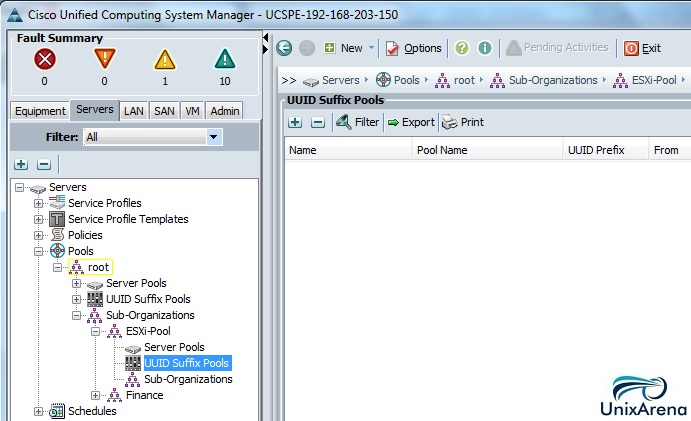Image resolution: width=691 pixels, height=421 pixels.
Task: Expand the Finance organization node
Action: click(x=95, y=395)
